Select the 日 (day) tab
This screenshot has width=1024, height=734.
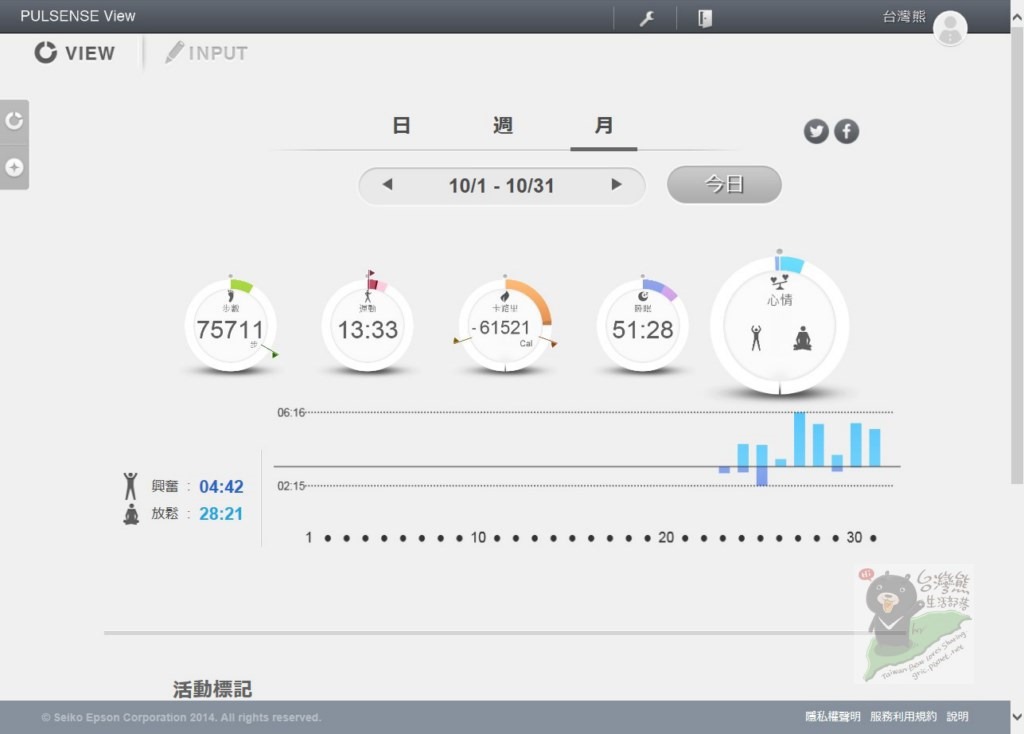click(x=401, y=125)
